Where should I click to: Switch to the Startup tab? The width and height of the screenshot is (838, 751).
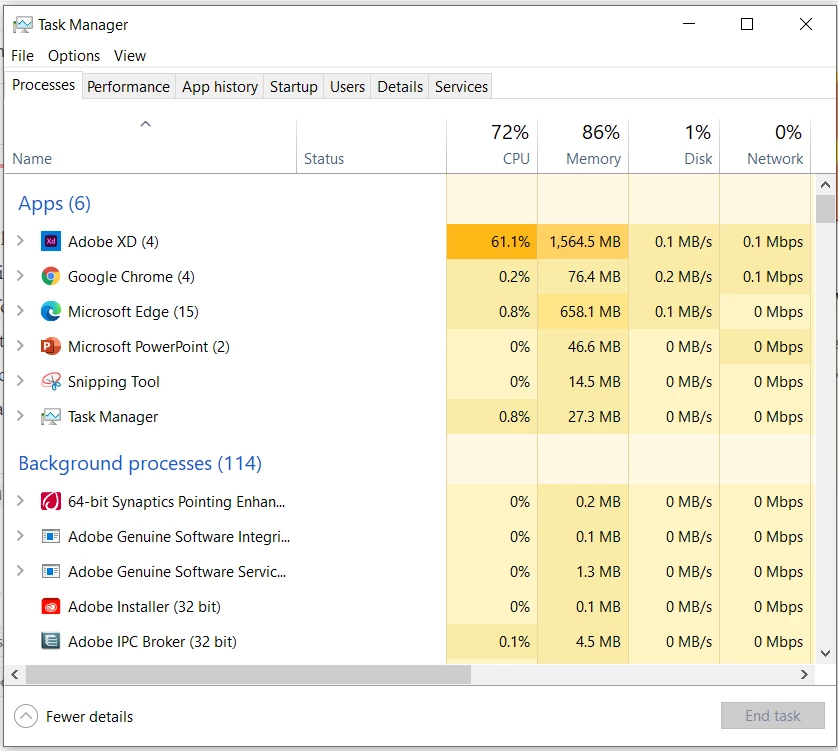tap(293, 87)
